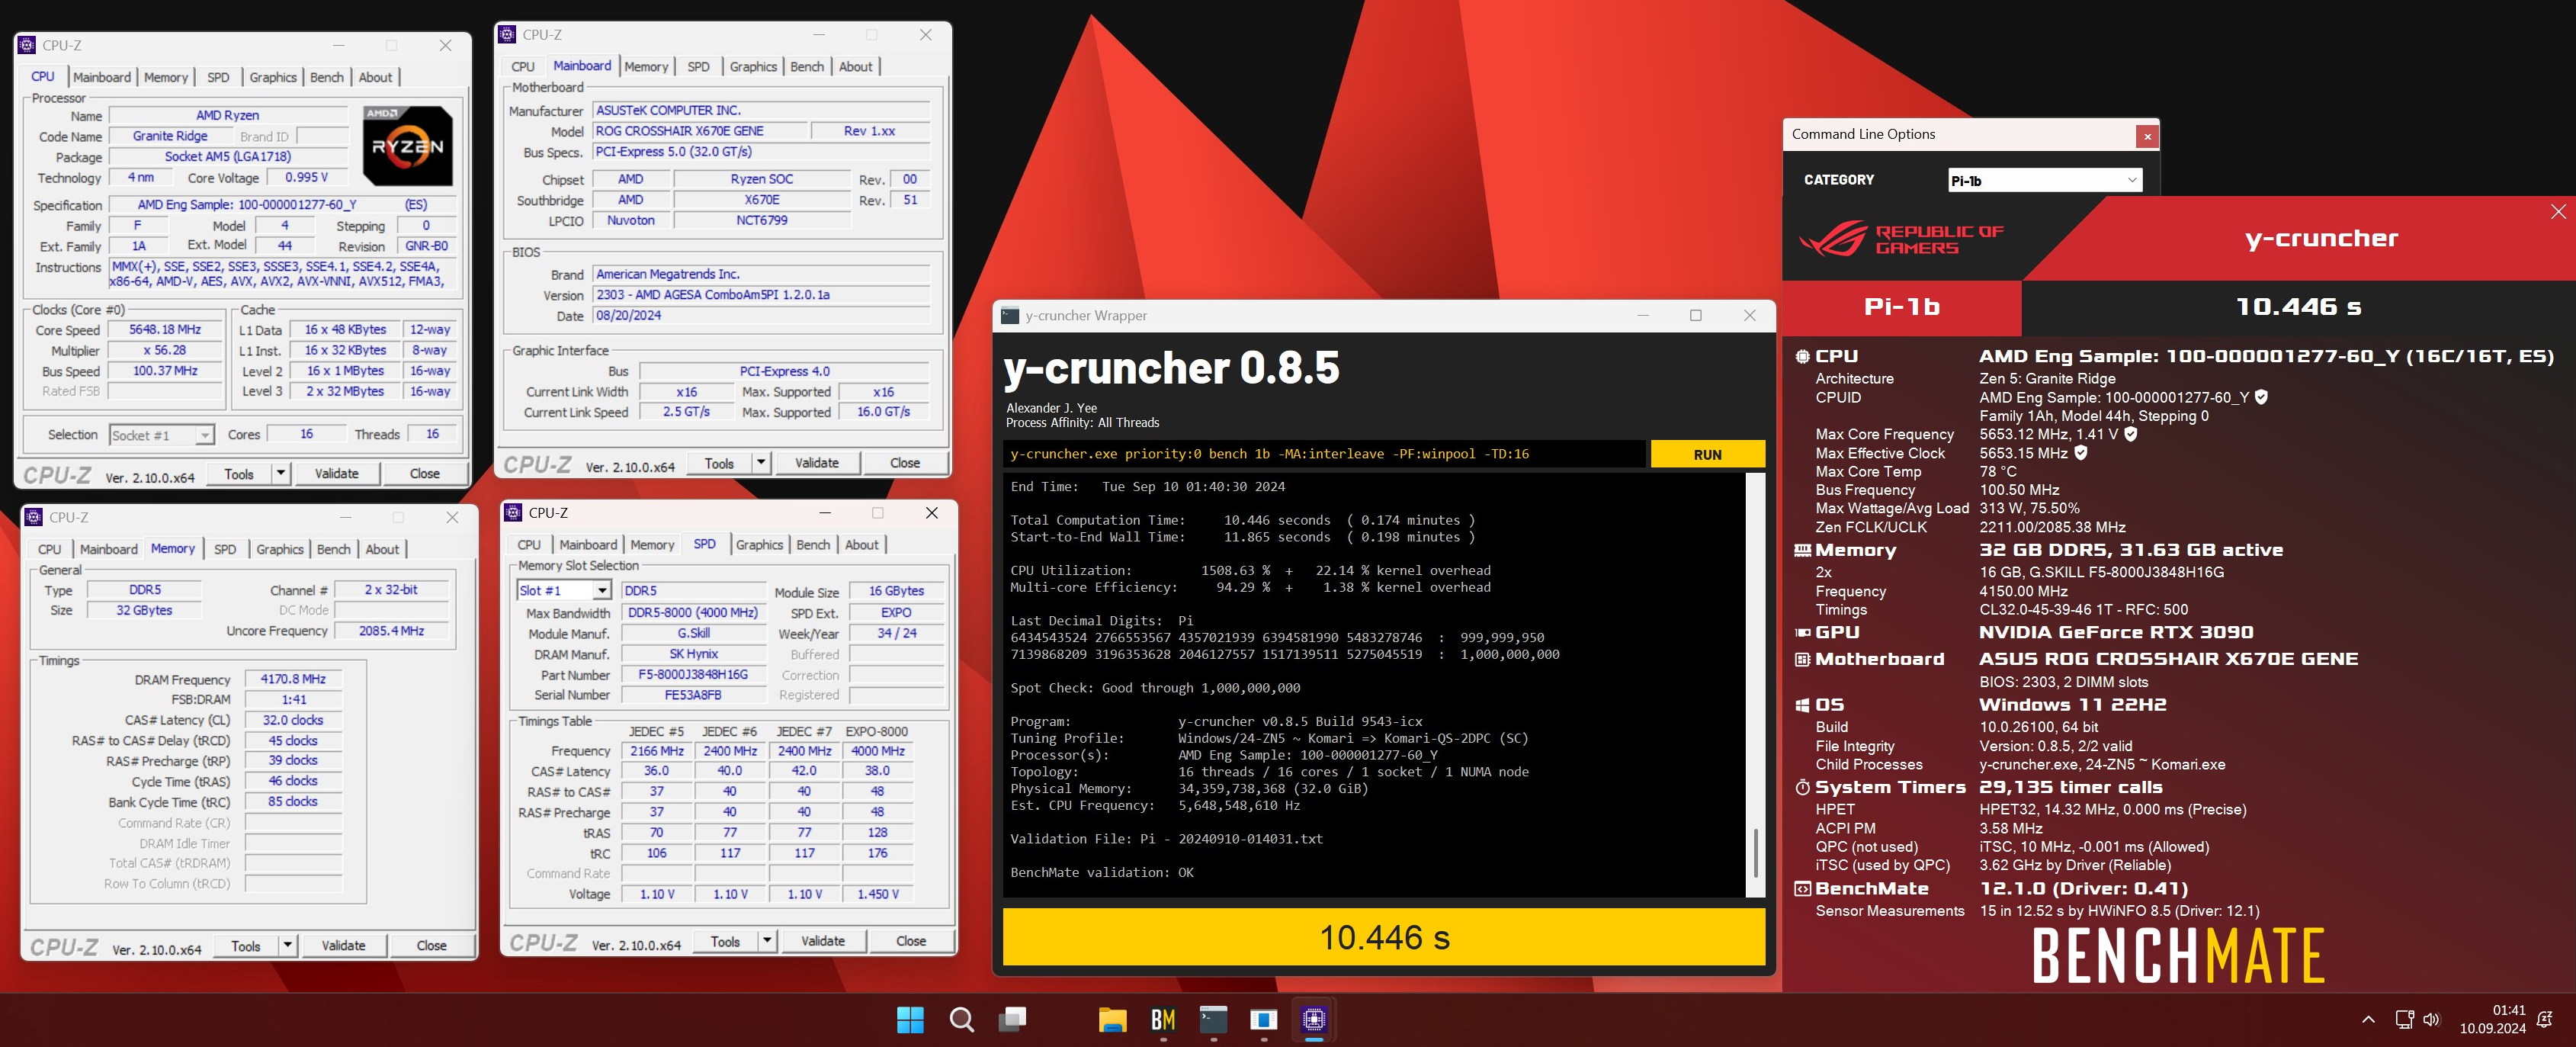Click the taskbar clock showing 01:41

pos(2492,1019)
